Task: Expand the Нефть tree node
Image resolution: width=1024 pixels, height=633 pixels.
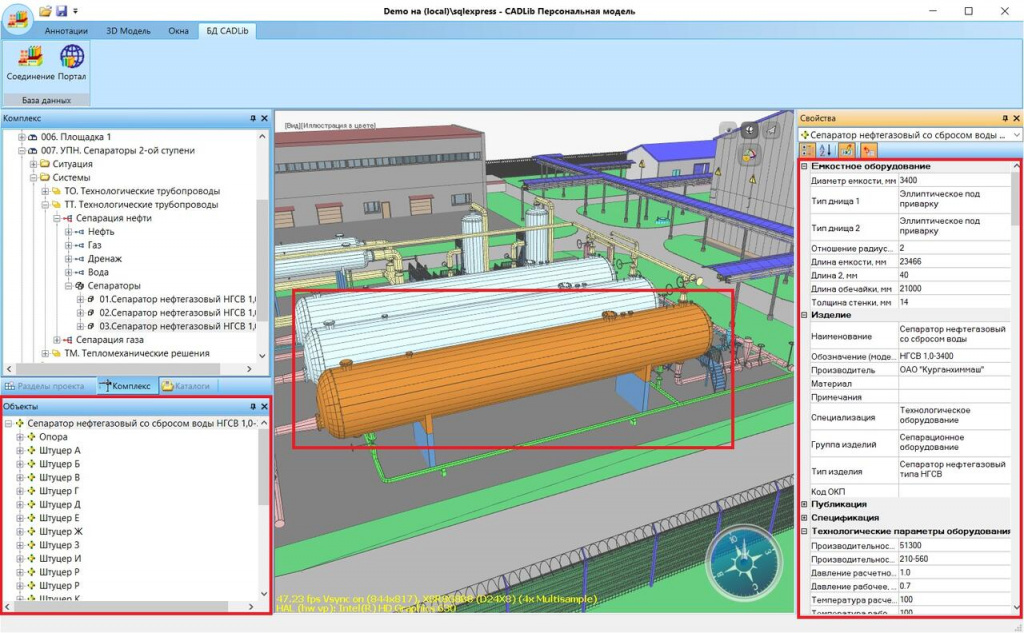Action: point(69,232)
